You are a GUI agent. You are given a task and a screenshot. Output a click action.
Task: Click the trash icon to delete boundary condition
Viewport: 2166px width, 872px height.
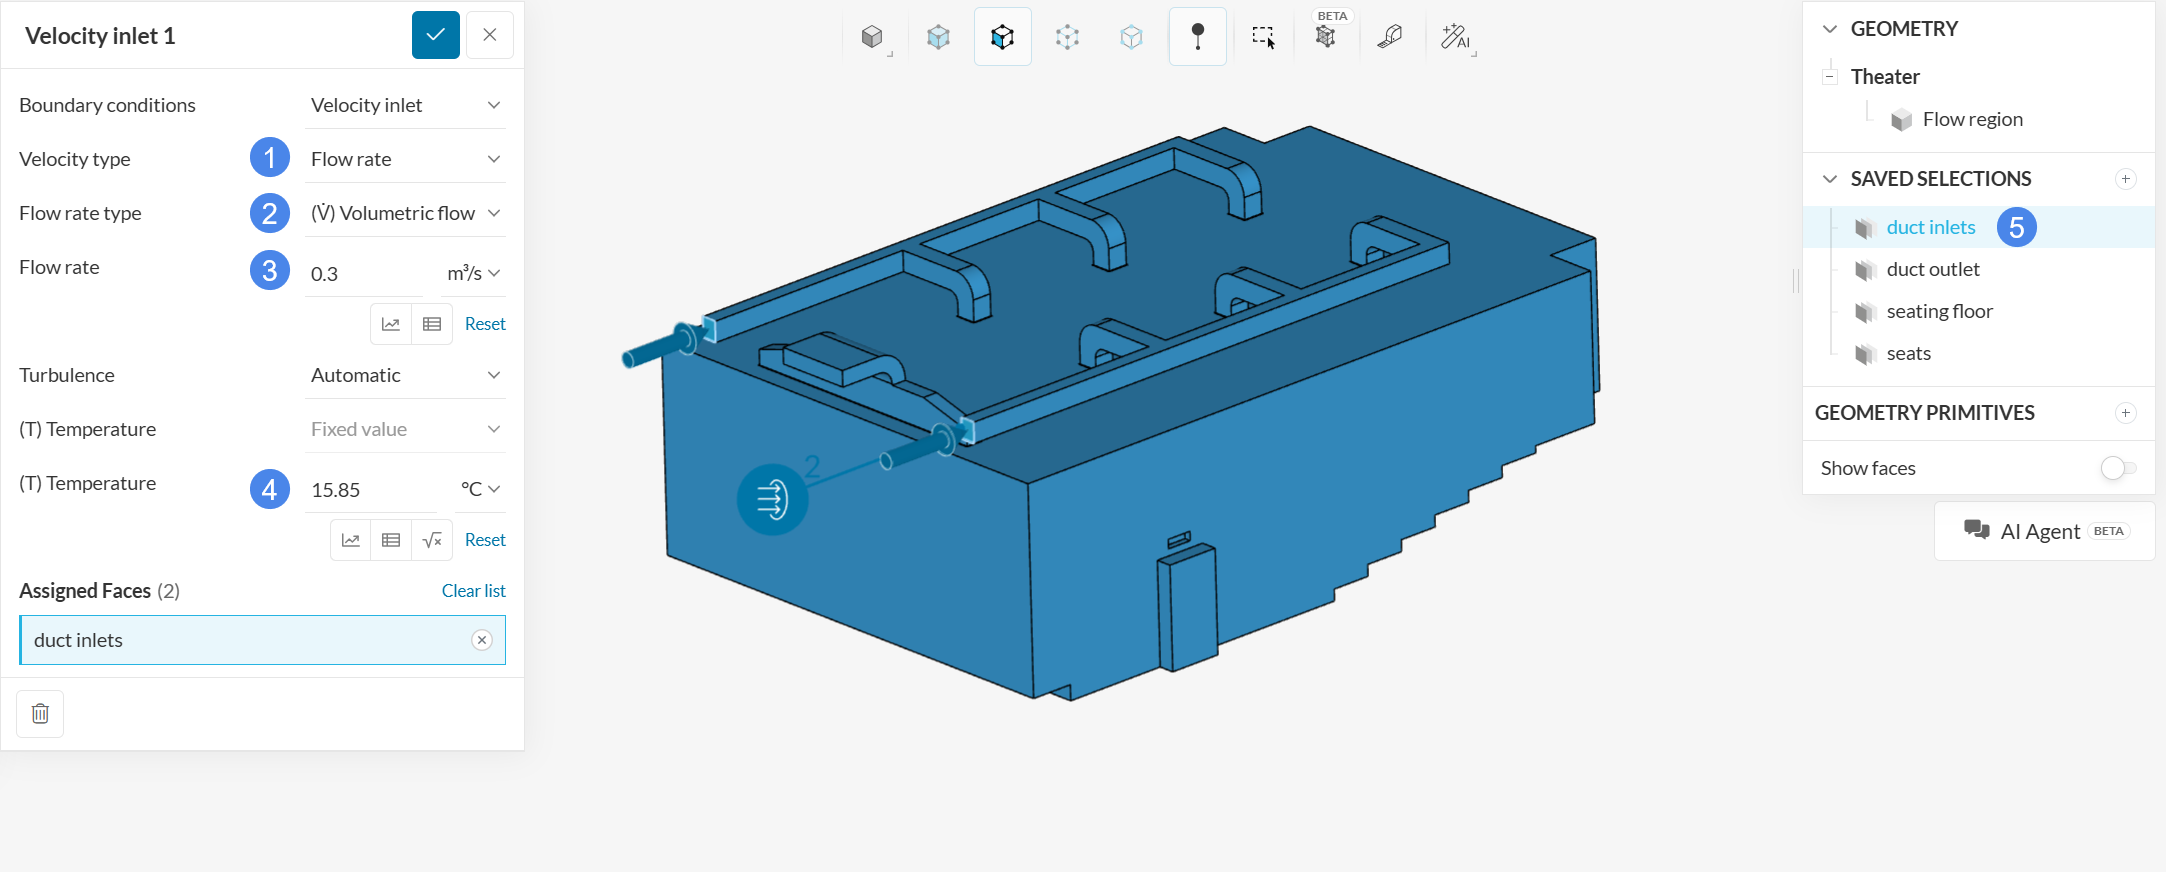[x=40, y=714]
